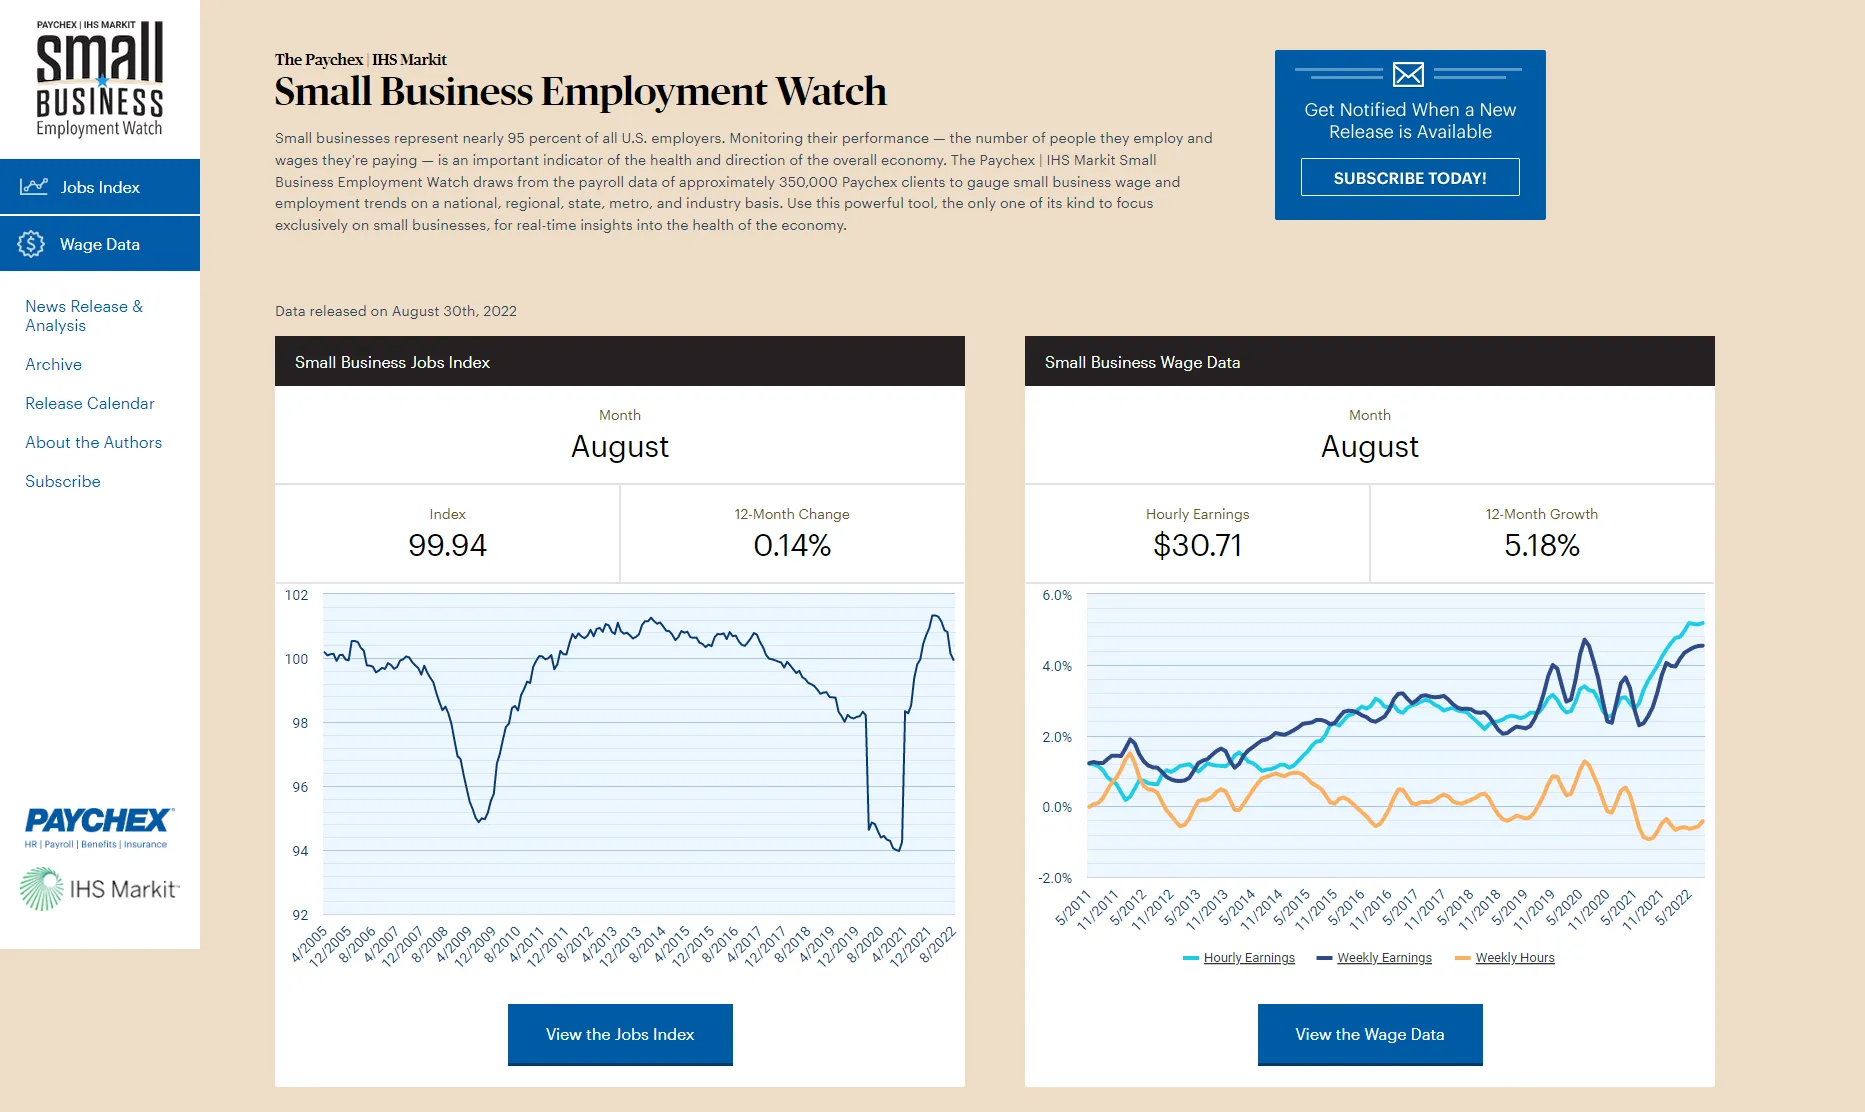Click View the Wage Data button
The height and width of the screenshot is (1112, 1865).
1370,1034
